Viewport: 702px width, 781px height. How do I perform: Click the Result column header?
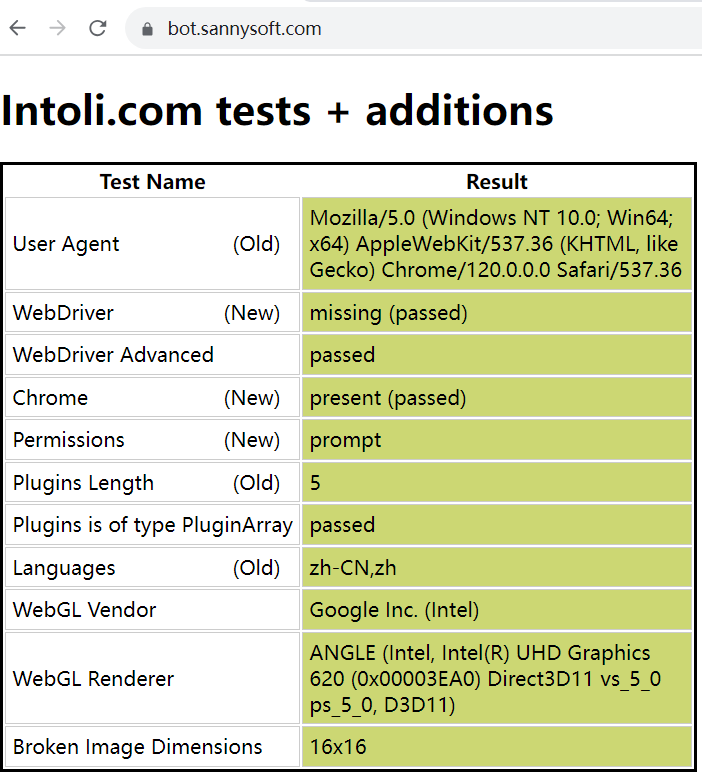point(497,182)
